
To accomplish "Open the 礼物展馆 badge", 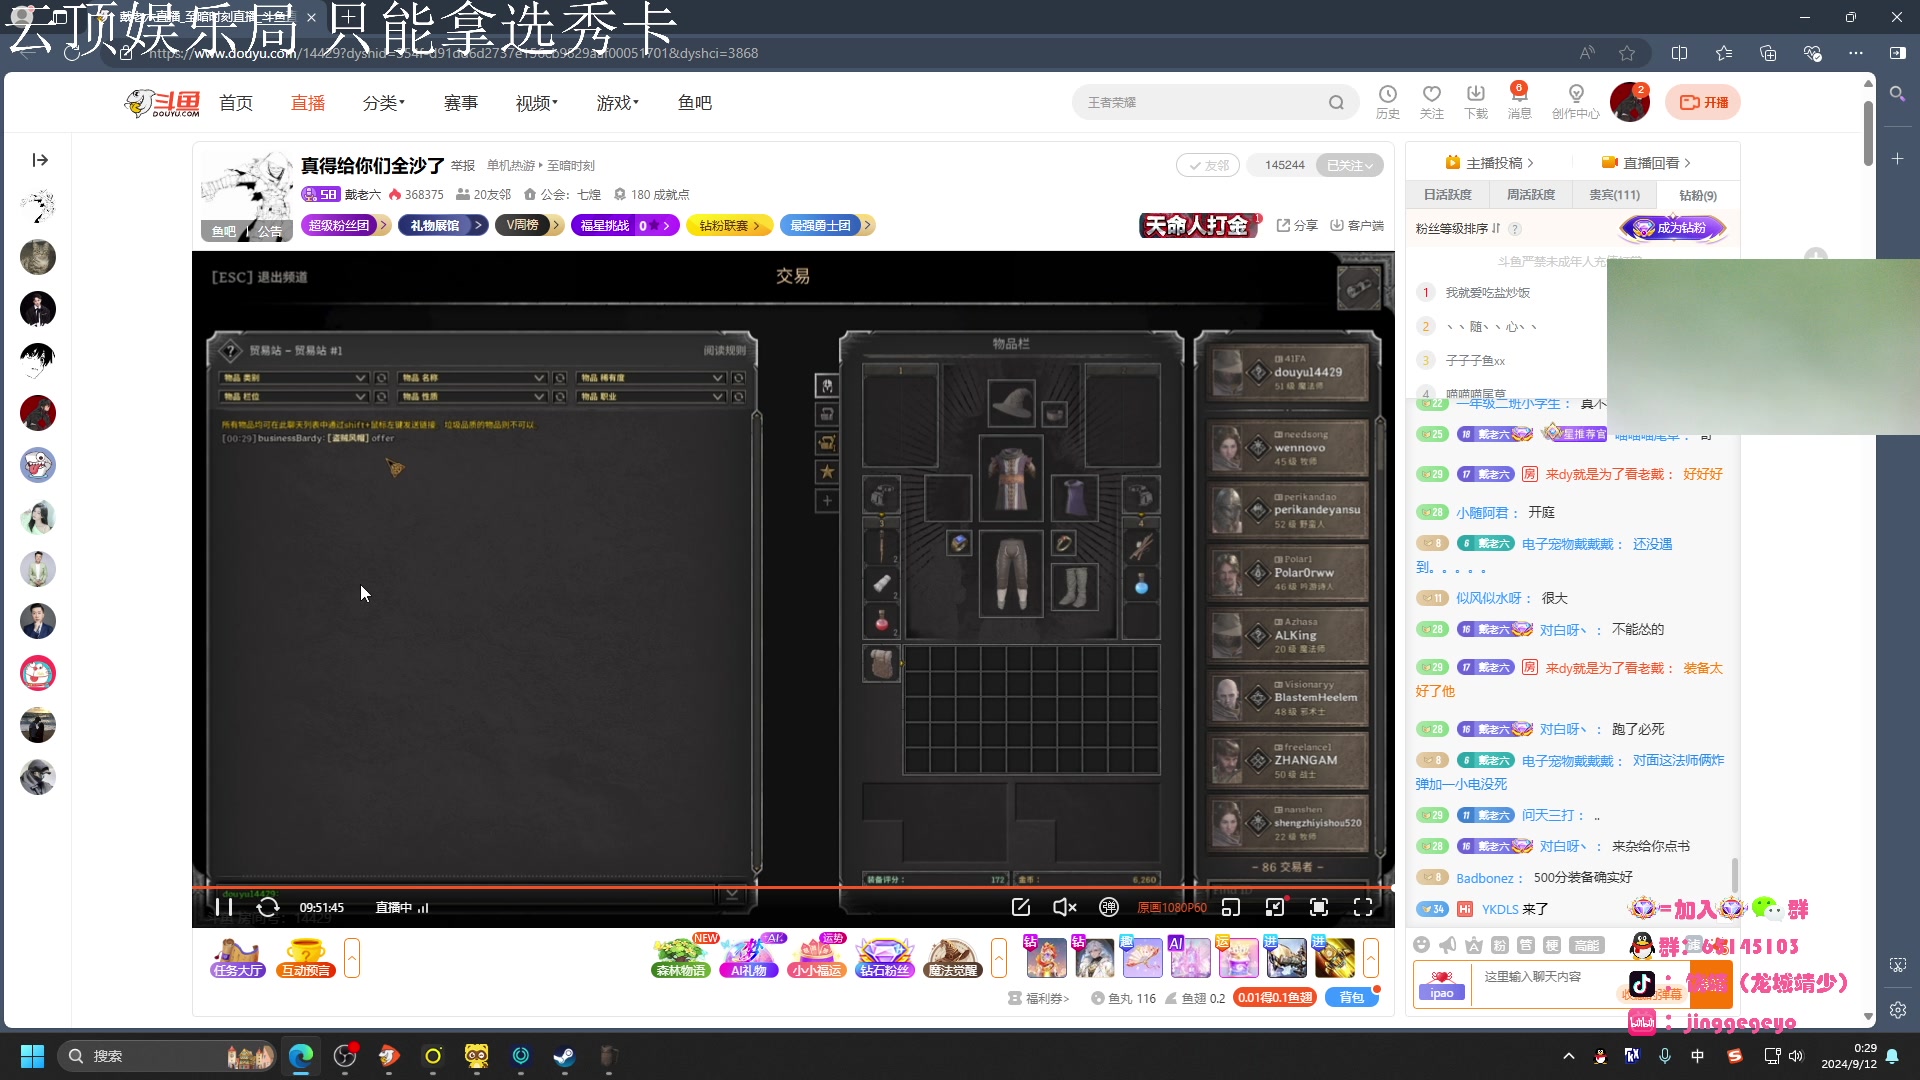I will click(x=443, y=226).
